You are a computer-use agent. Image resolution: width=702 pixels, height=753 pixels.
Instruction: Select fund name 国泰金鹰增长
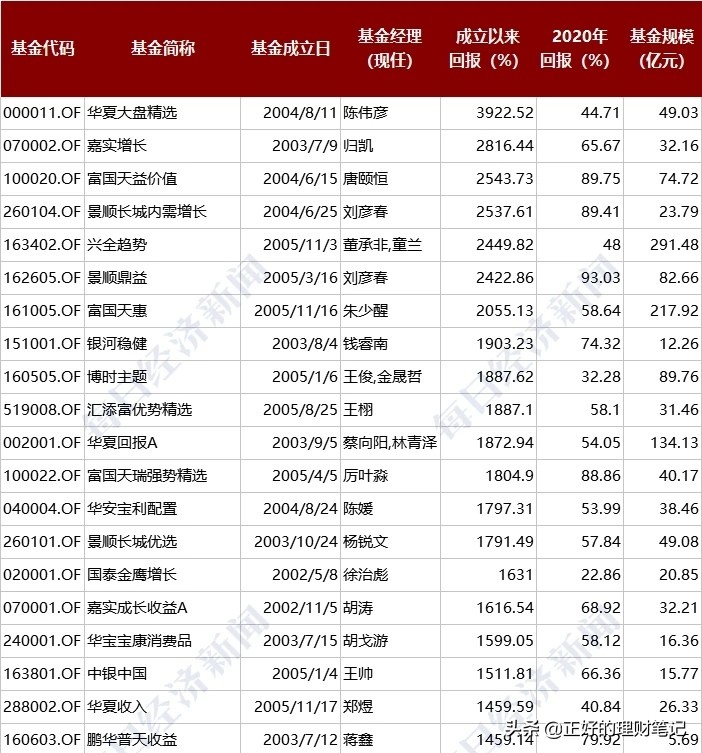pos(132,575)
